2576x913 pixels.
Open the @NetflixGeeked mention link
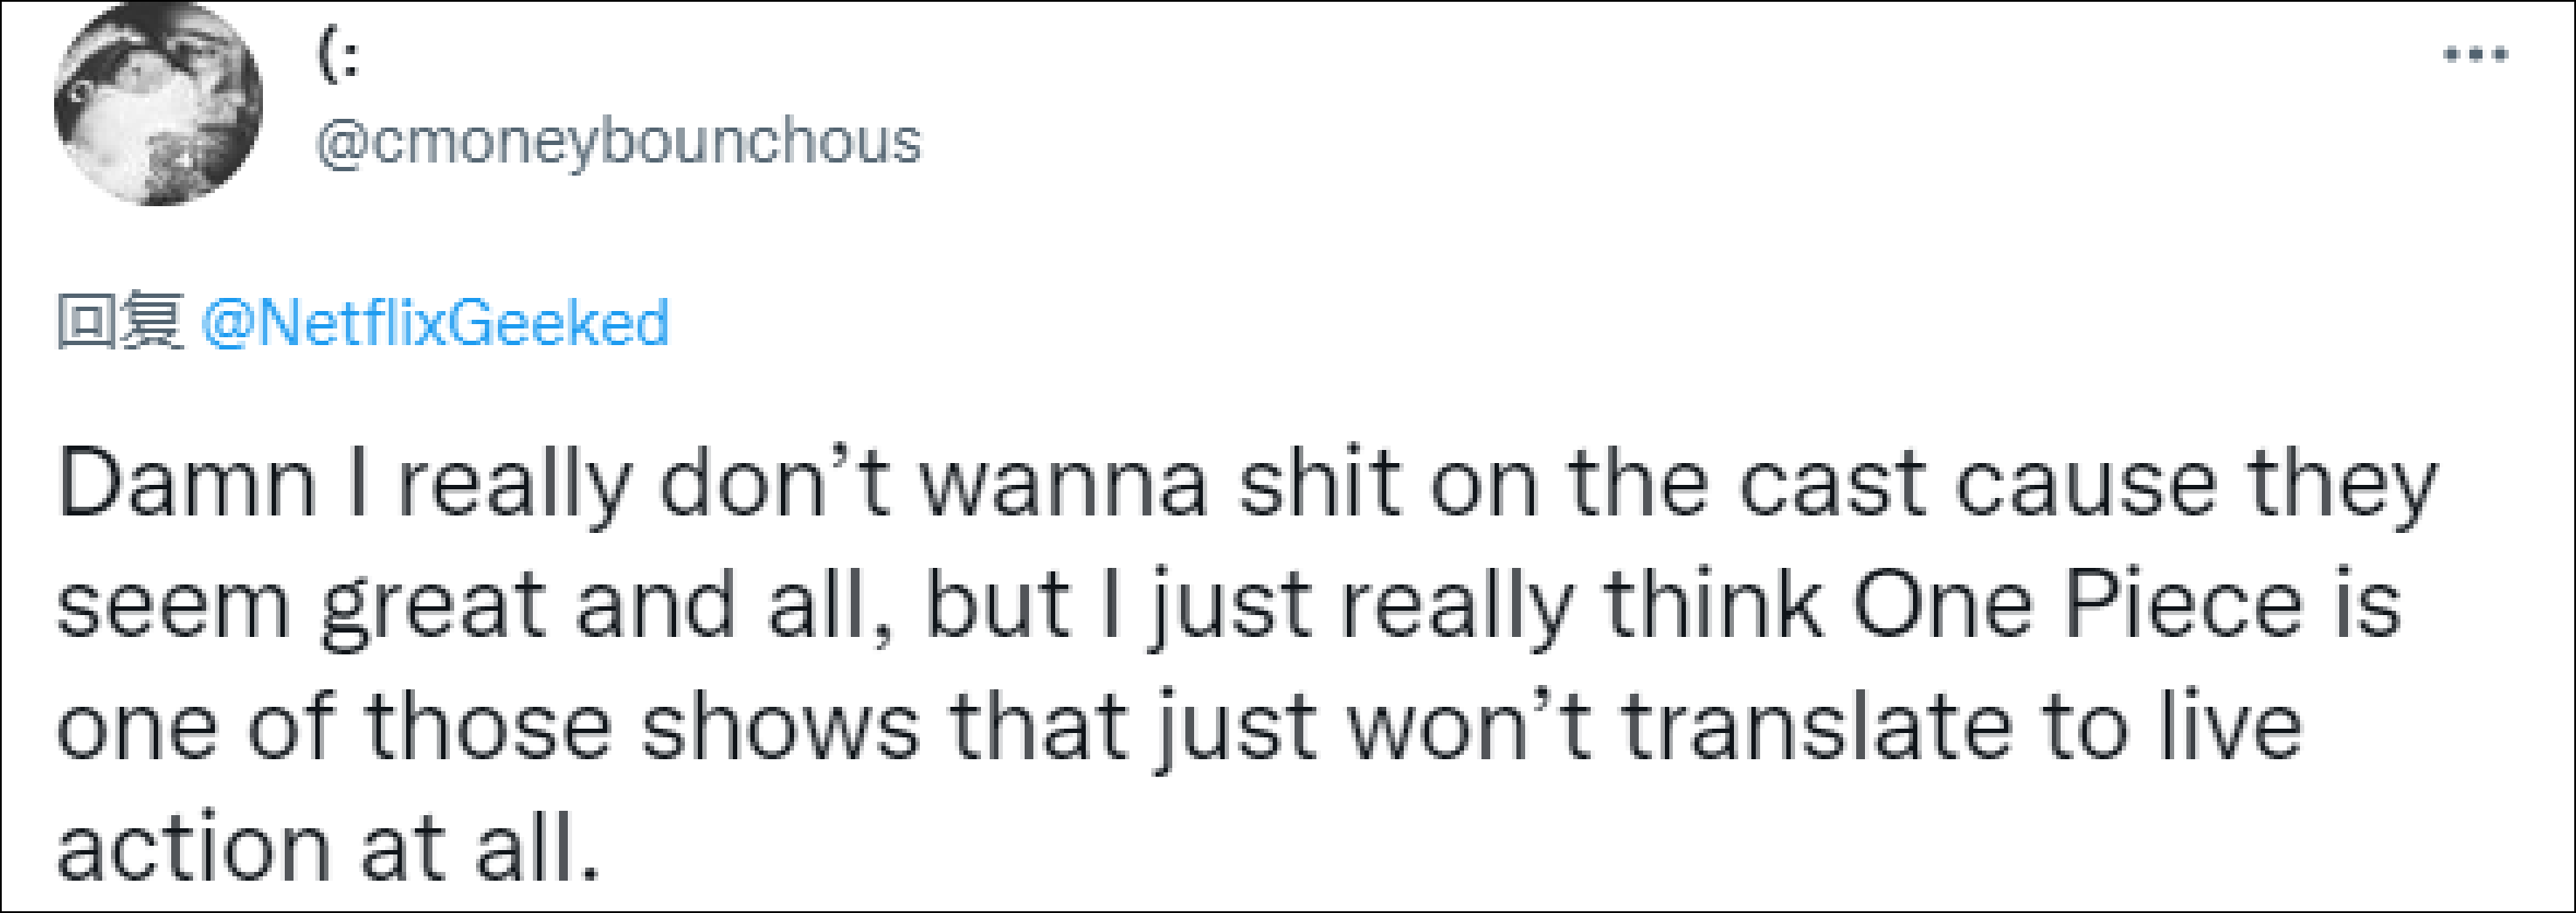click(x=435, y=324)
